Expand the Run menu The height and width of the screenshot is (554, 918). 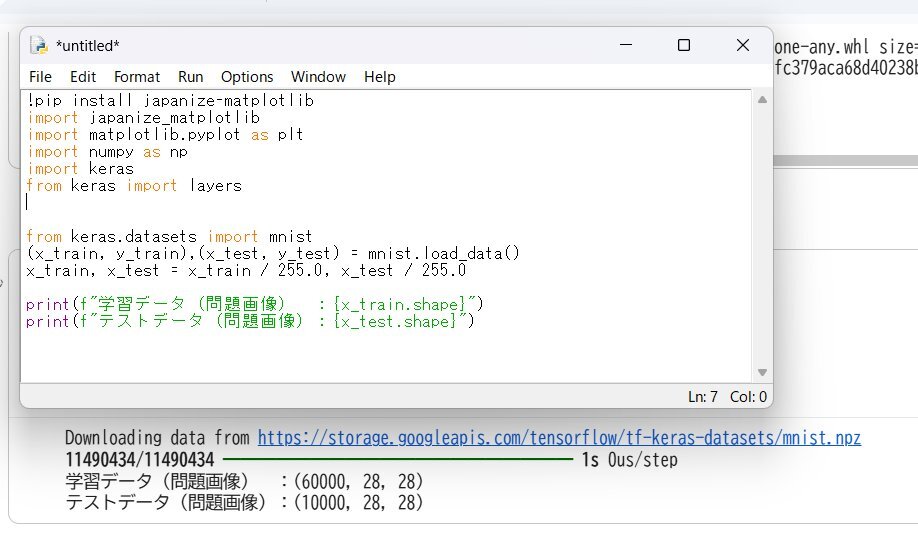(x=190, y=77)
